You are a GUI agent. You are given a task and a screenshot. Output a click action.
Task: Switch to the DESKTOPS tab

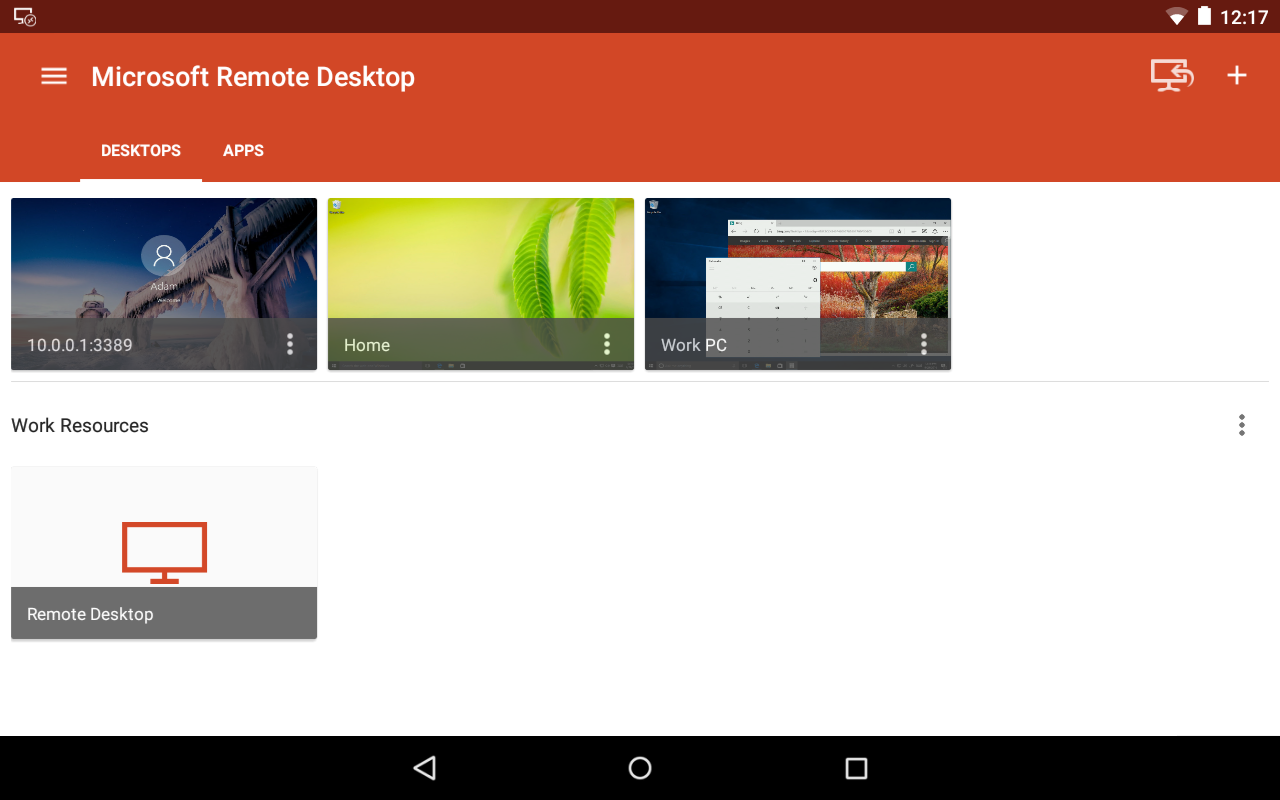click(140, 150)
